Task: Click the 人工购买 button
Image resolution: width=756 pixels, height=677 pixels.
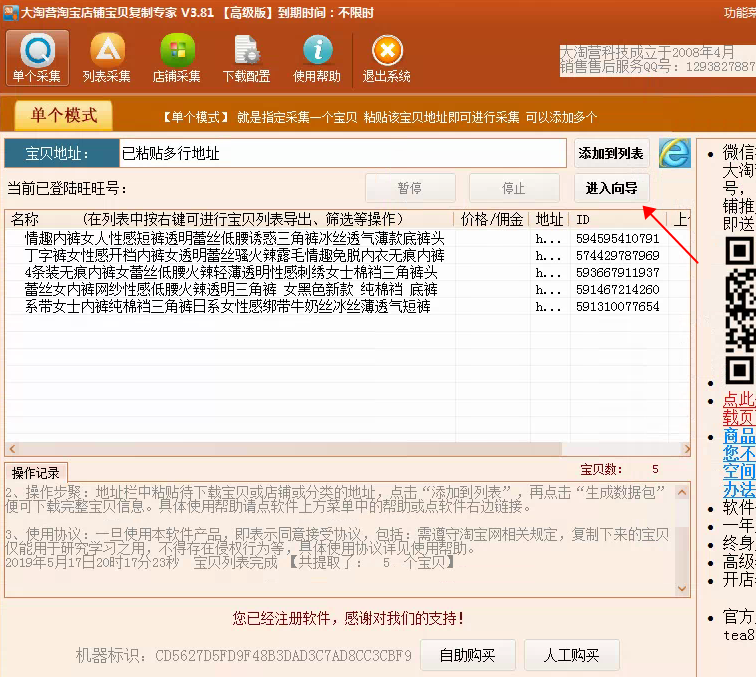Action: click(571, 655)
